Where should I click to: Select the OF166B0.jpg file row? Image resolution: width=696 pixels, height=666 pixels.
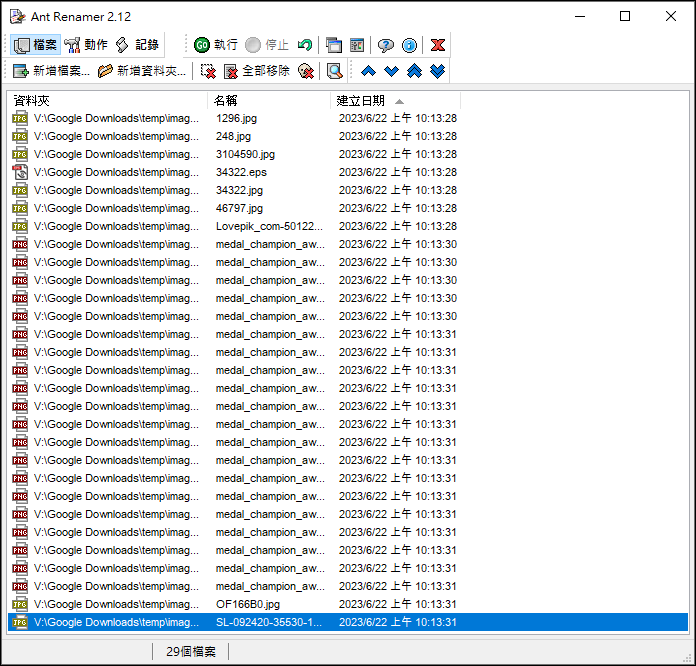348,604
